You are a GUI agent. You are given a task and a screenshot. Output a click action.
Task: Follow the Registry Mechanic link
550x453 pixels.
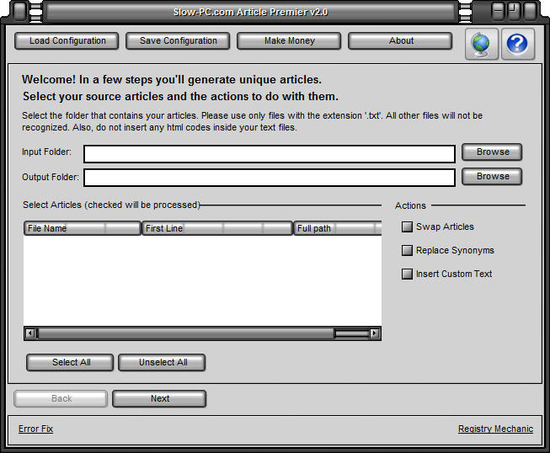pyautogui.click(x=495, y=429)
